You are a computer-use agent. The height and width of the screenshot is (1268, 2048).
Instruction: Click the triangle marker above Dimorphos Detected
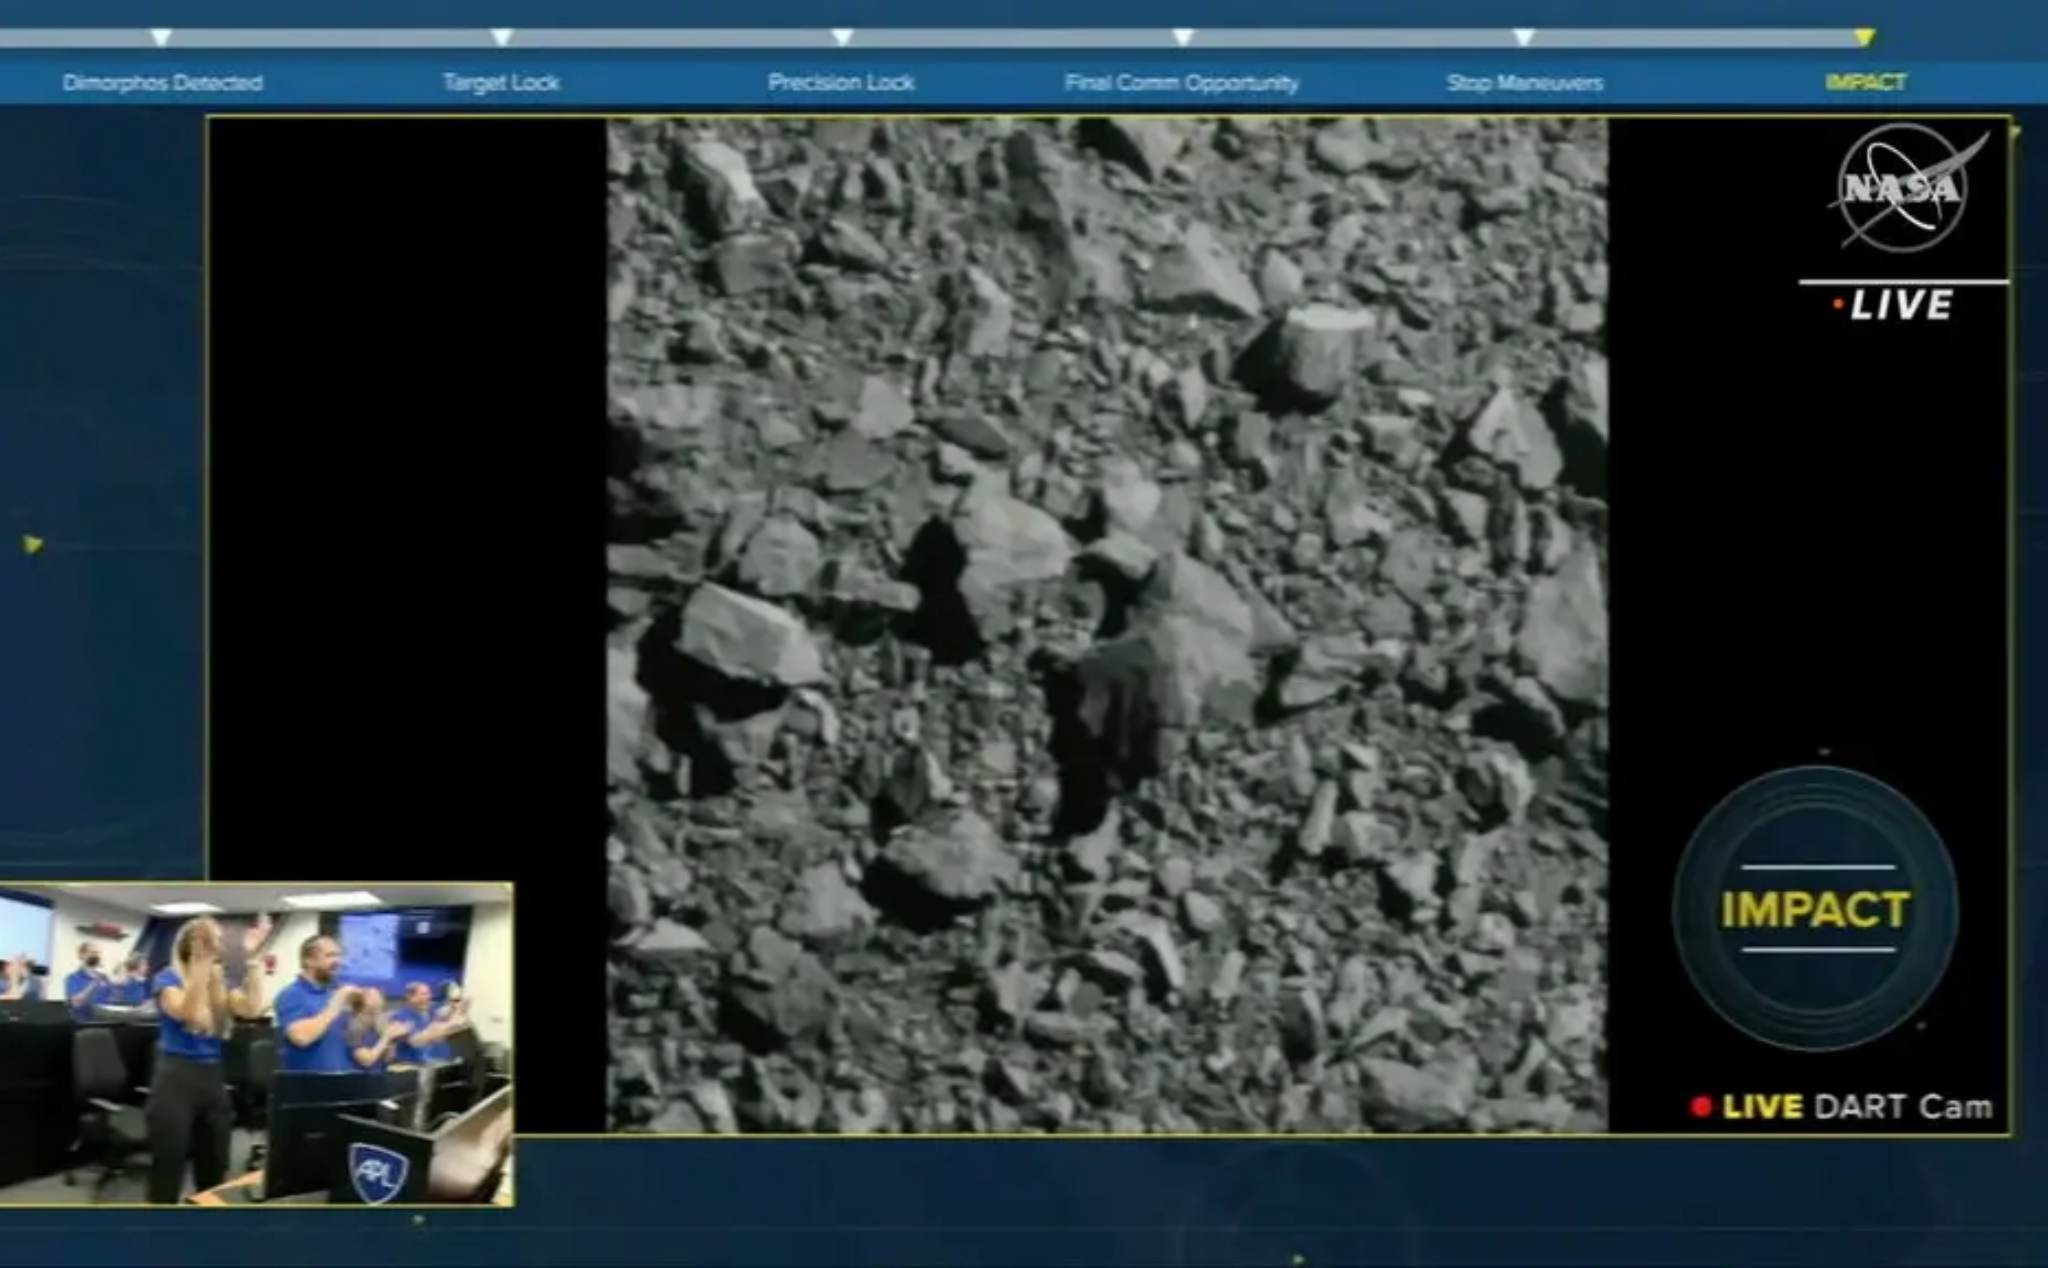coord(161,38)
